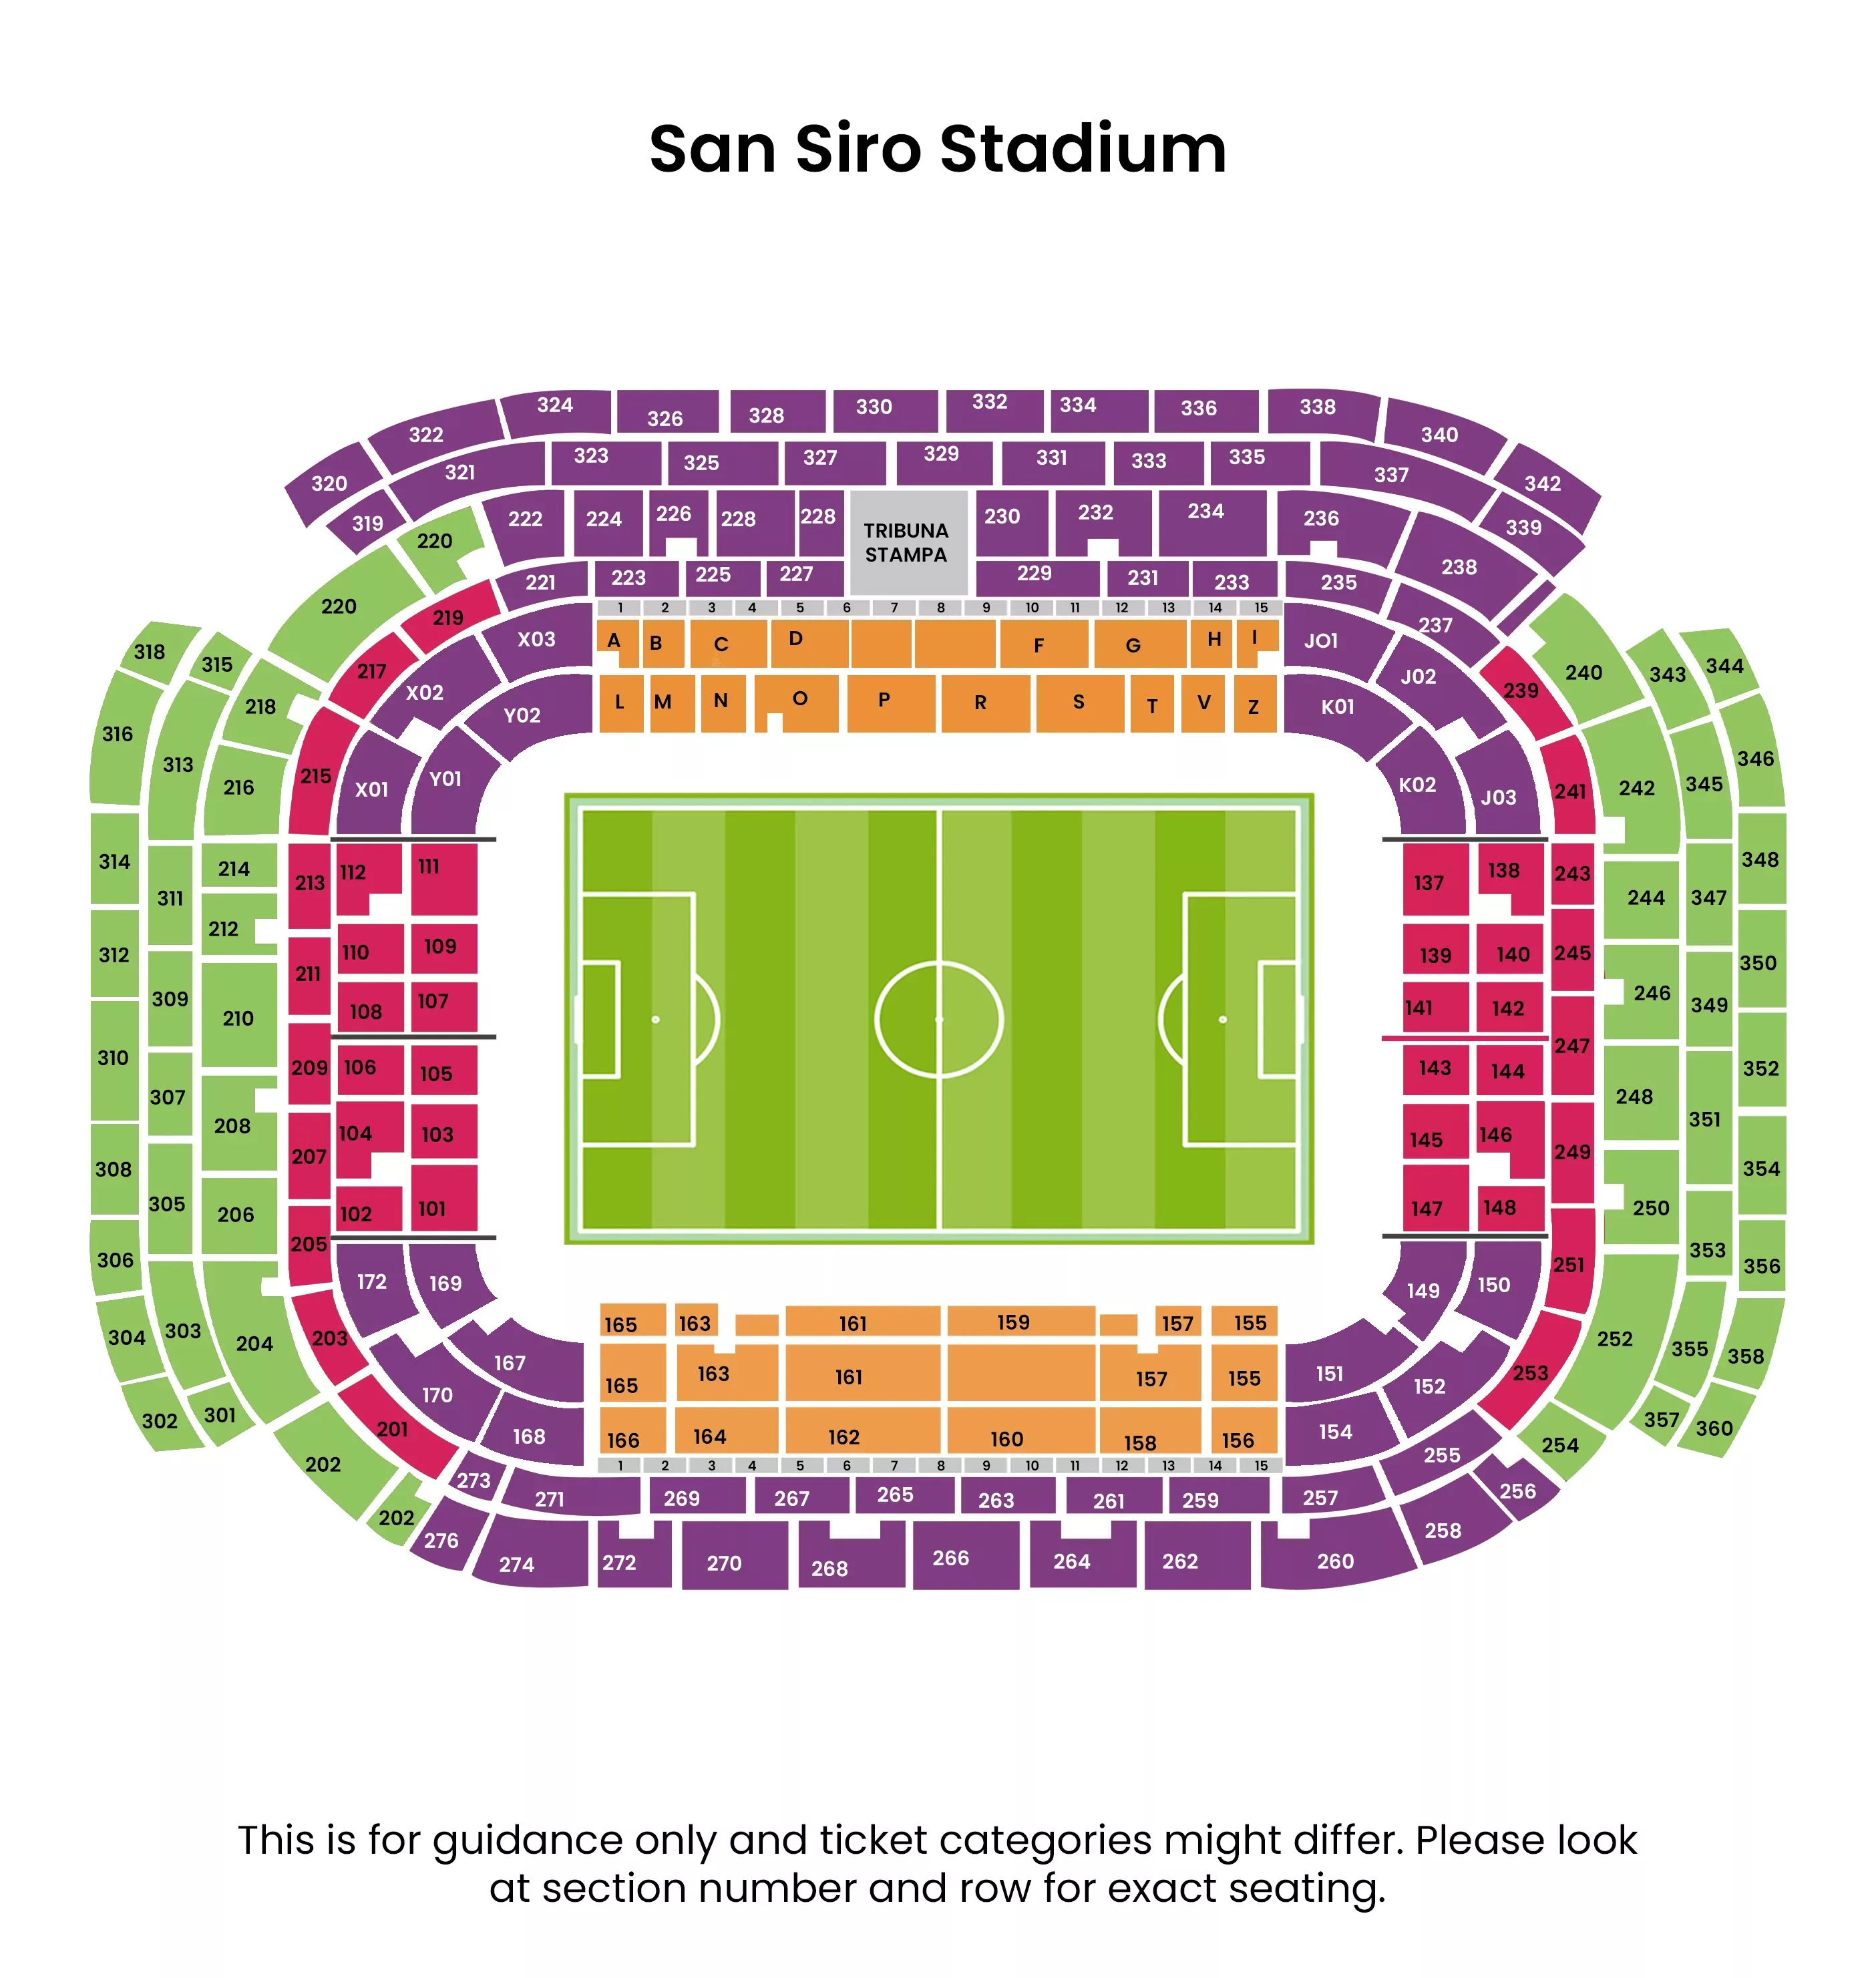Select purple section 268 on bottom row
The image size is (1876, 1978).
(830, 1567)
